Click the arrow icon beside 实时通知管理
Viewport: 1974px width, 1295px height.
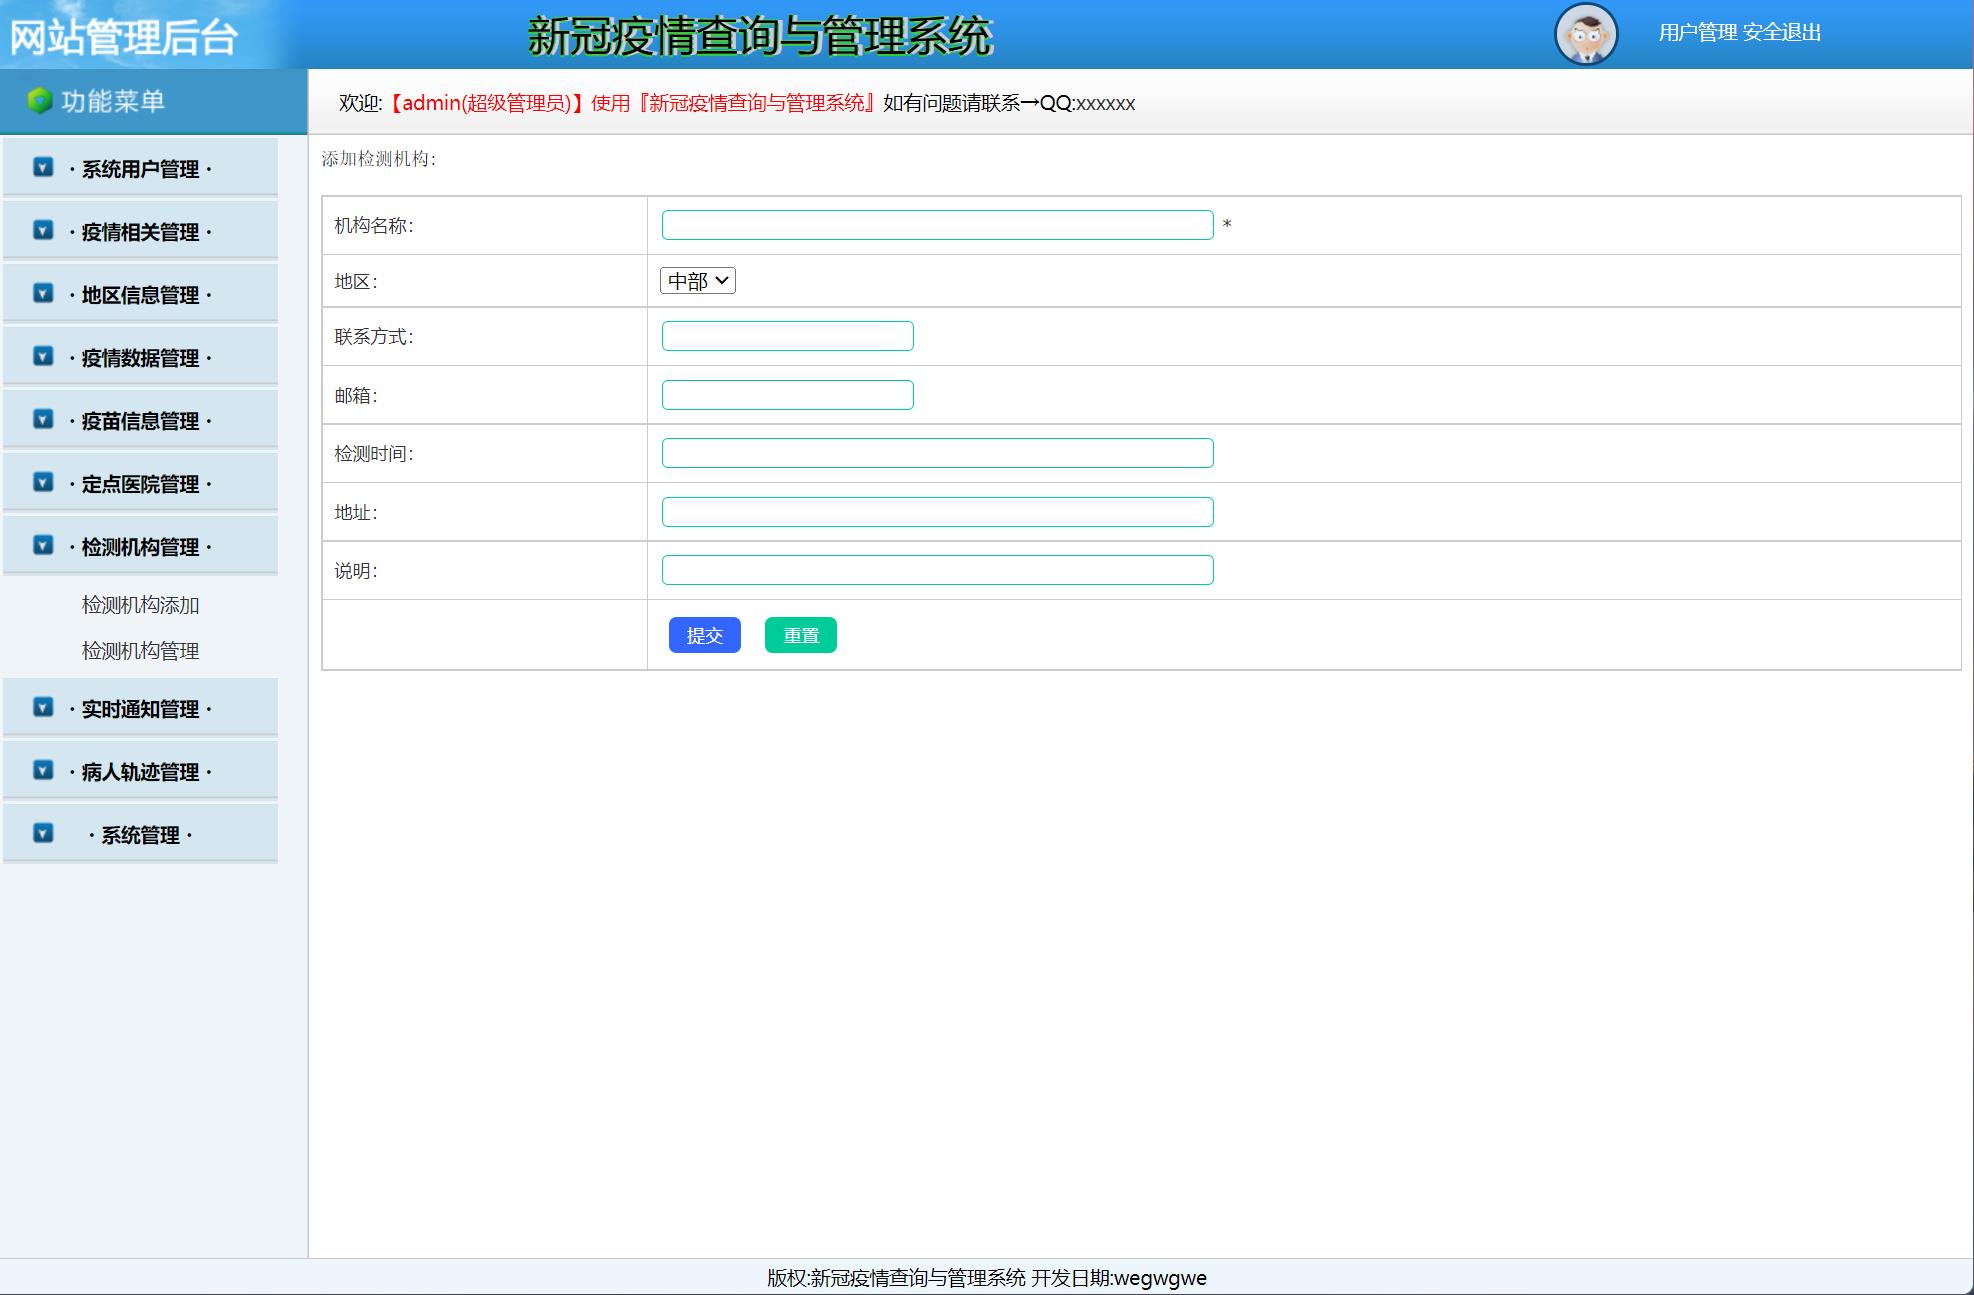pos(43,707)
